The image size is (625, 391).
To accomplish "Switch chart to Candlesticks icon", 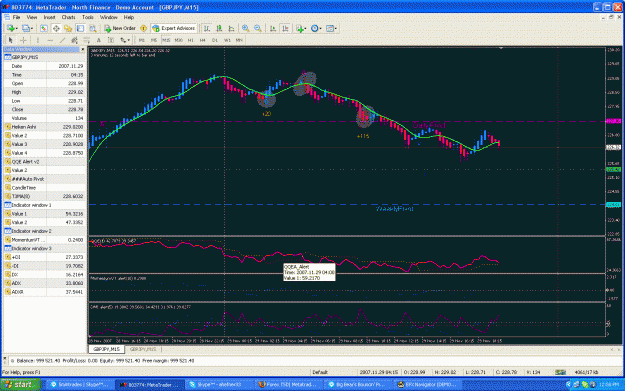I will (x=219, y=28).
